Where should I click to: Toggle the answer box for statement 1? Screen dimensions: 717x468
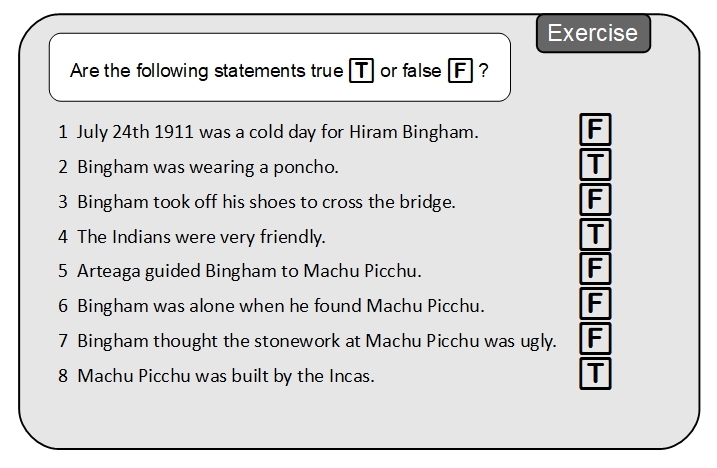coord(595,130)
